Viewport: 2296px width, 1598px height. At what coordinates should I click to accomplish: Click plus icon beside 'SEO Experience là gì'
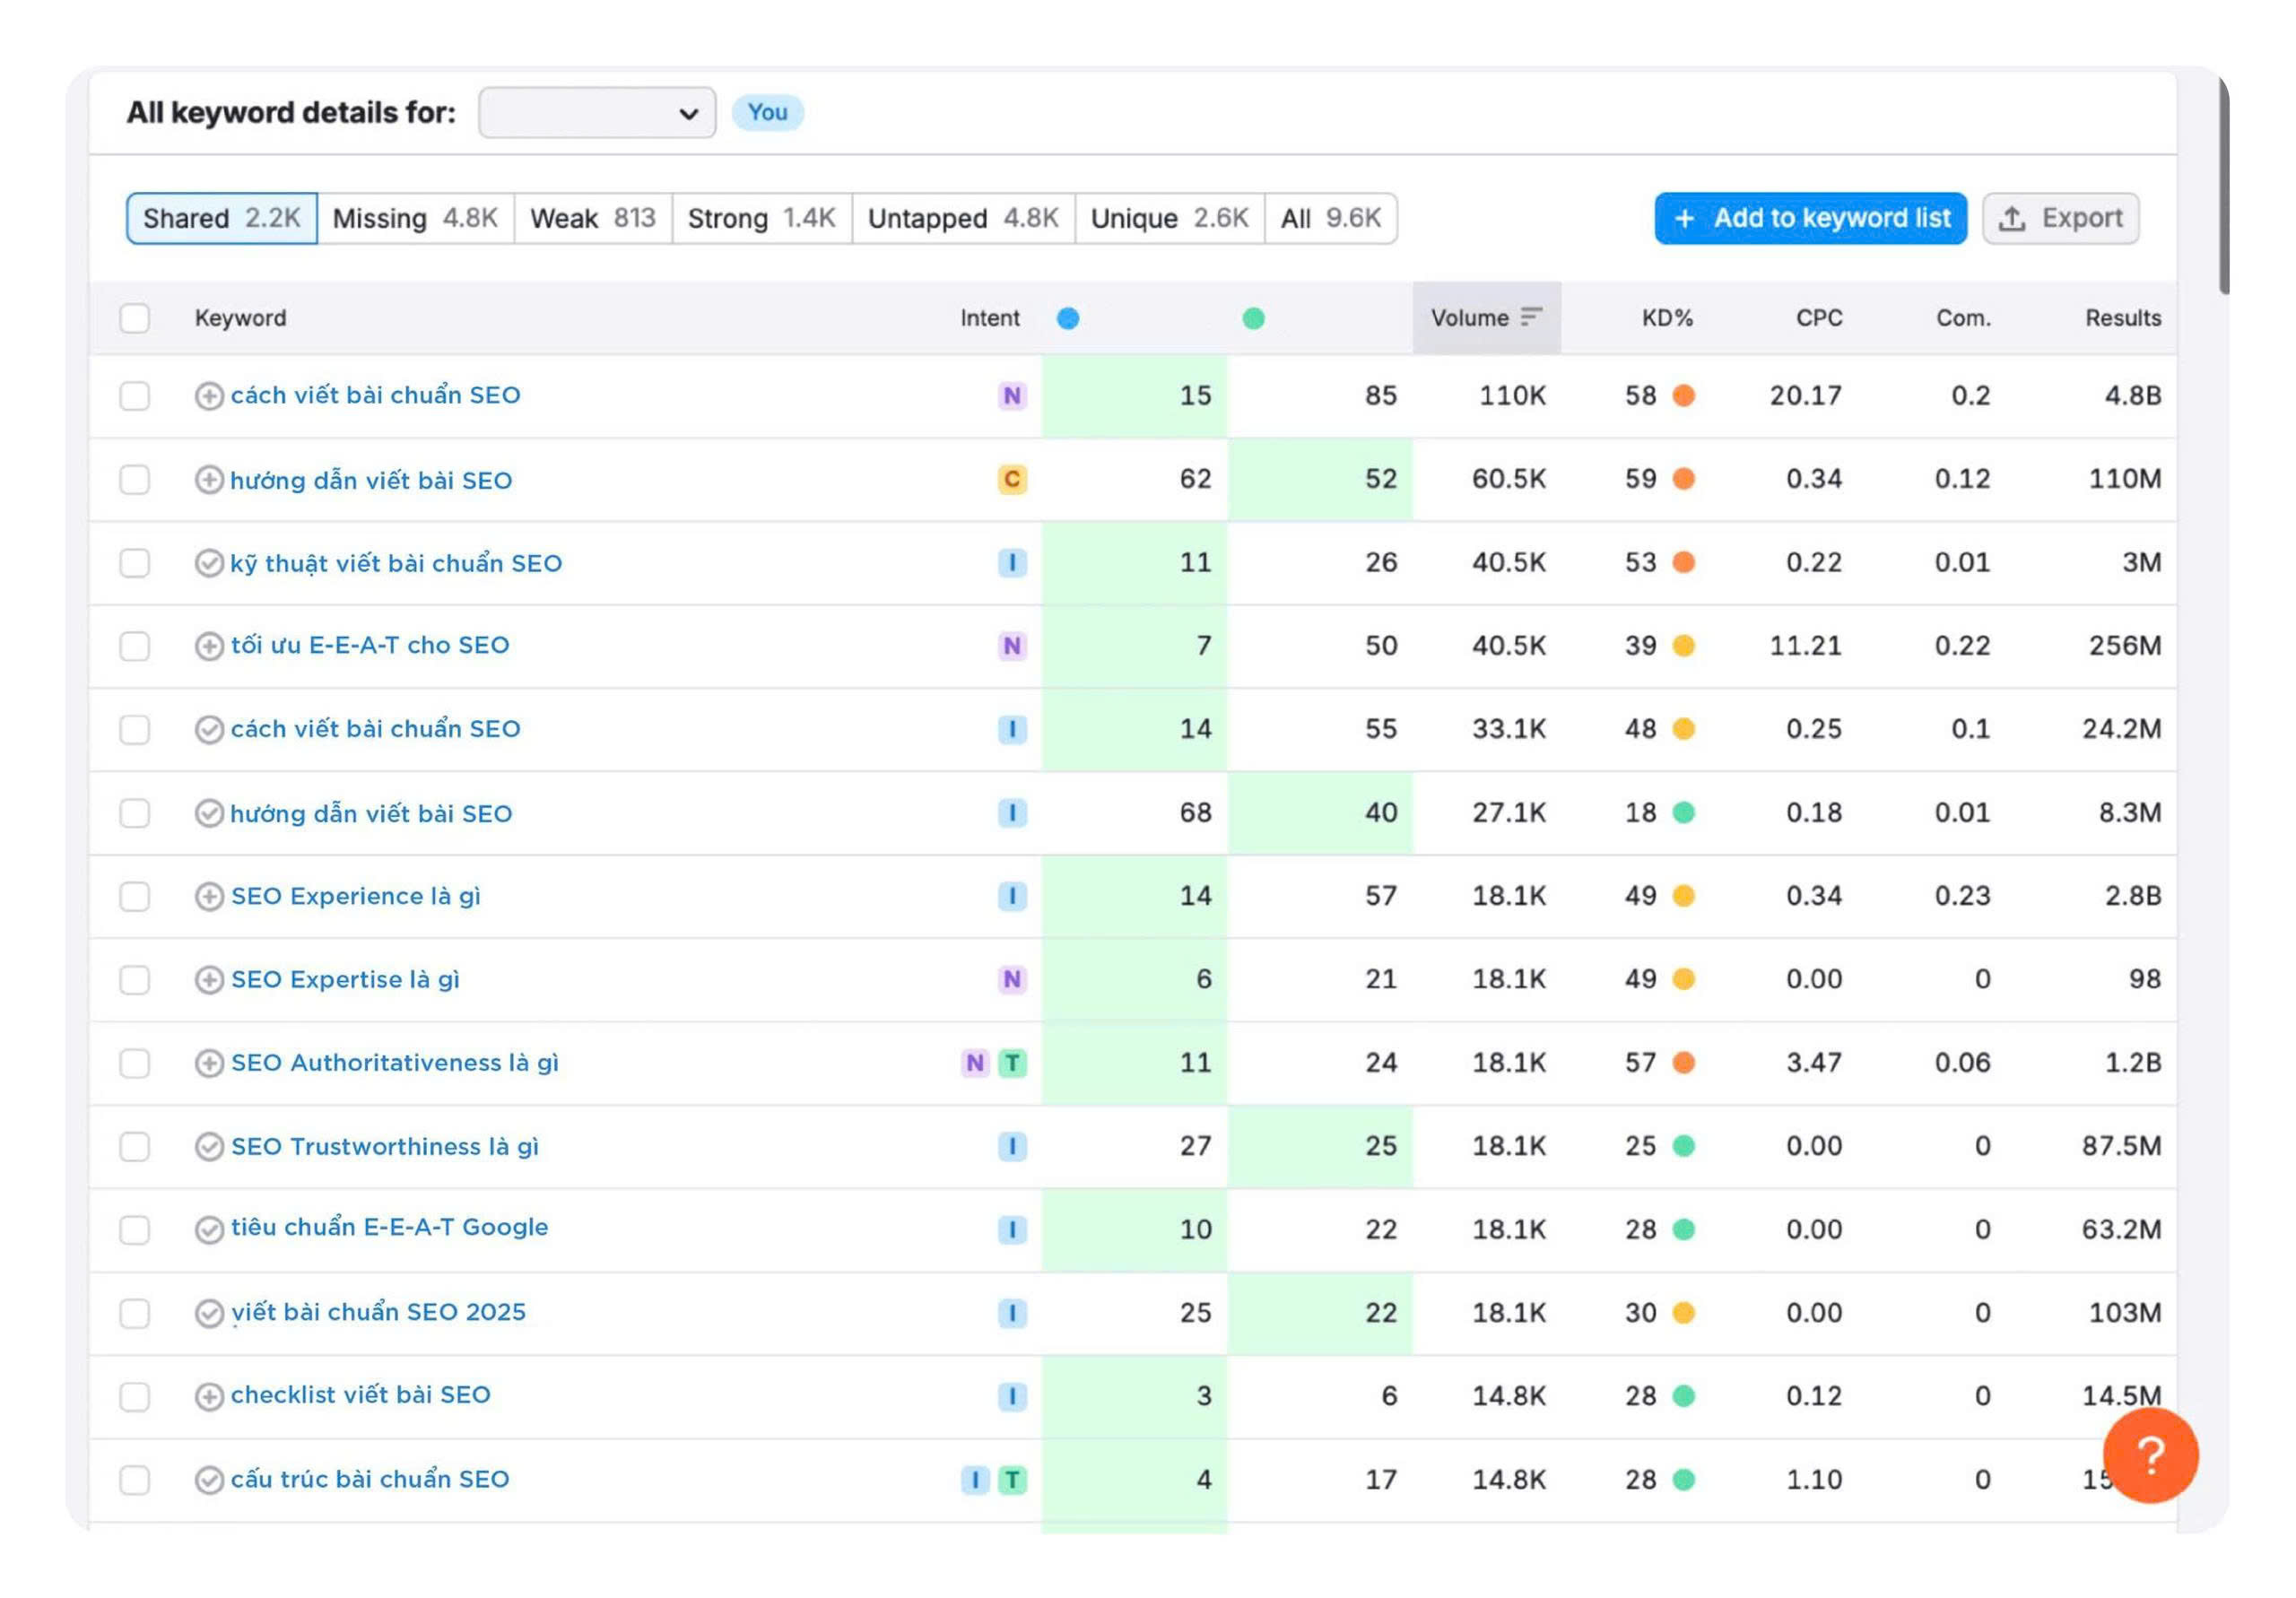(208, 896)
